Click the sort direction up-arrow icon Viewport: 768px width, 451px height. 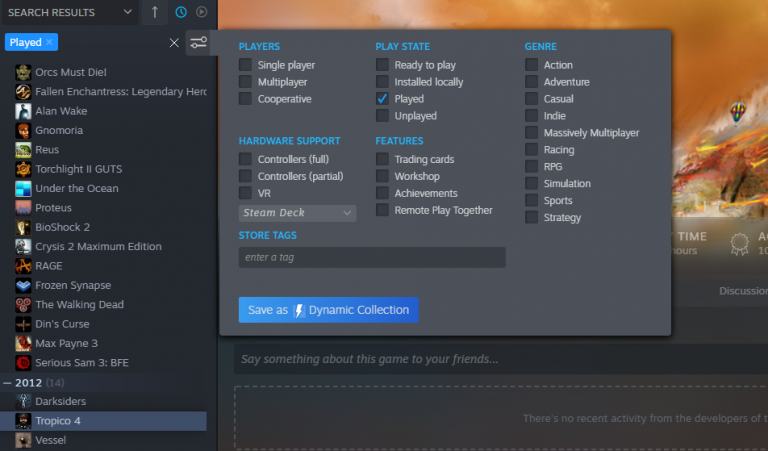(155, 12)
